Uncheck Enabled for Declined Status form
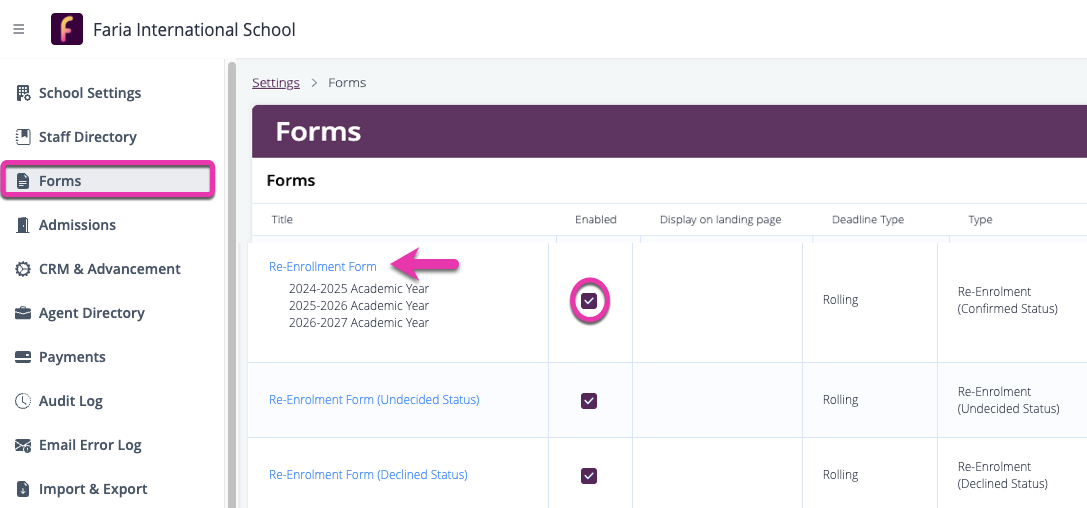 tap(589, 476)
